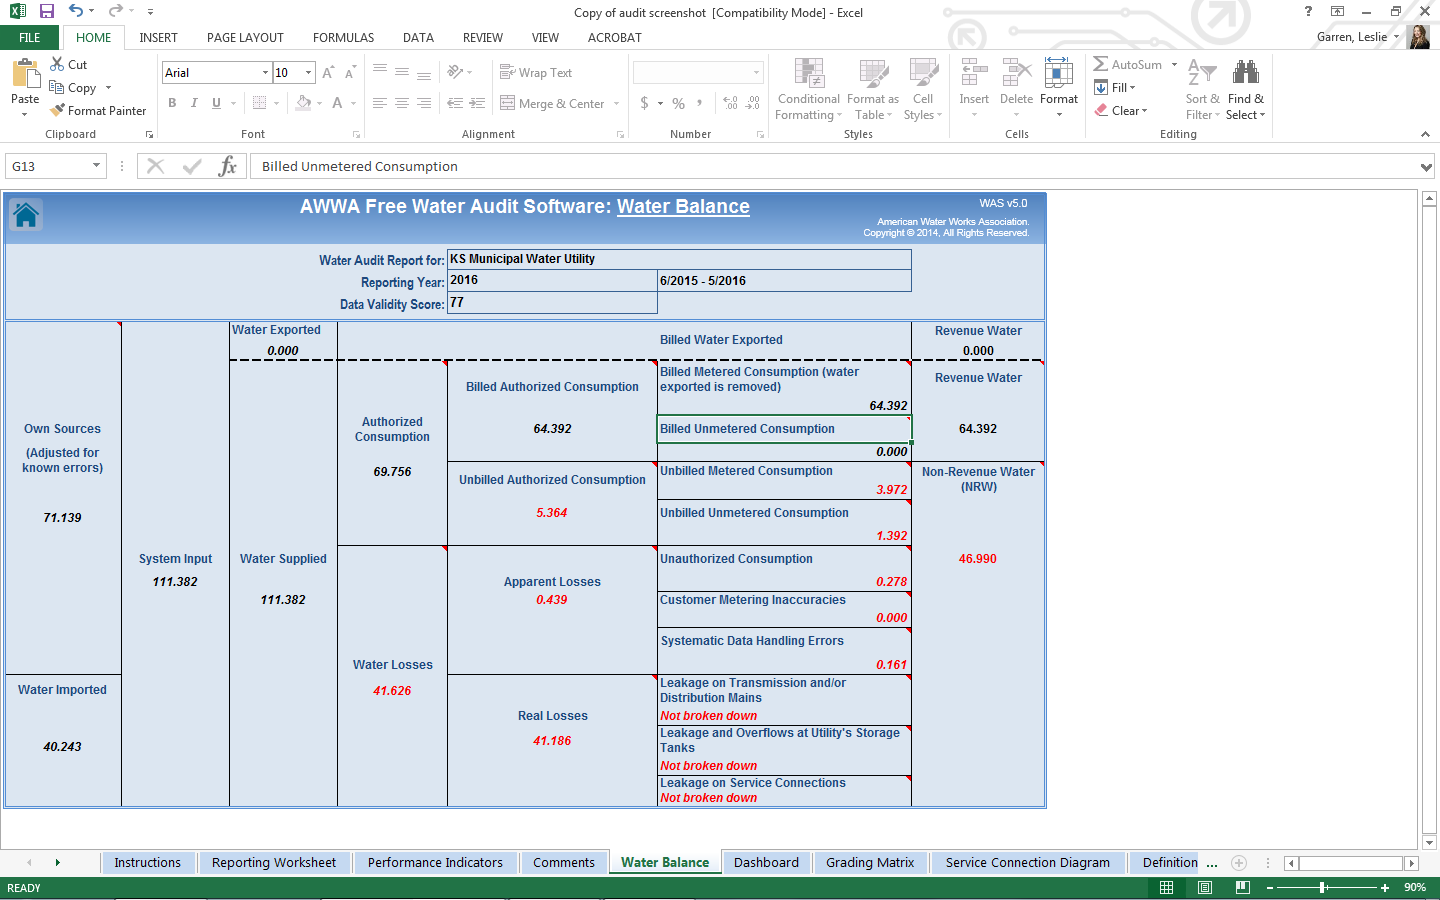The width and height of the screenshot is (1440, 900).
Task: Center text horizontally
Action: pyautogui.click(x=402, y=103)
